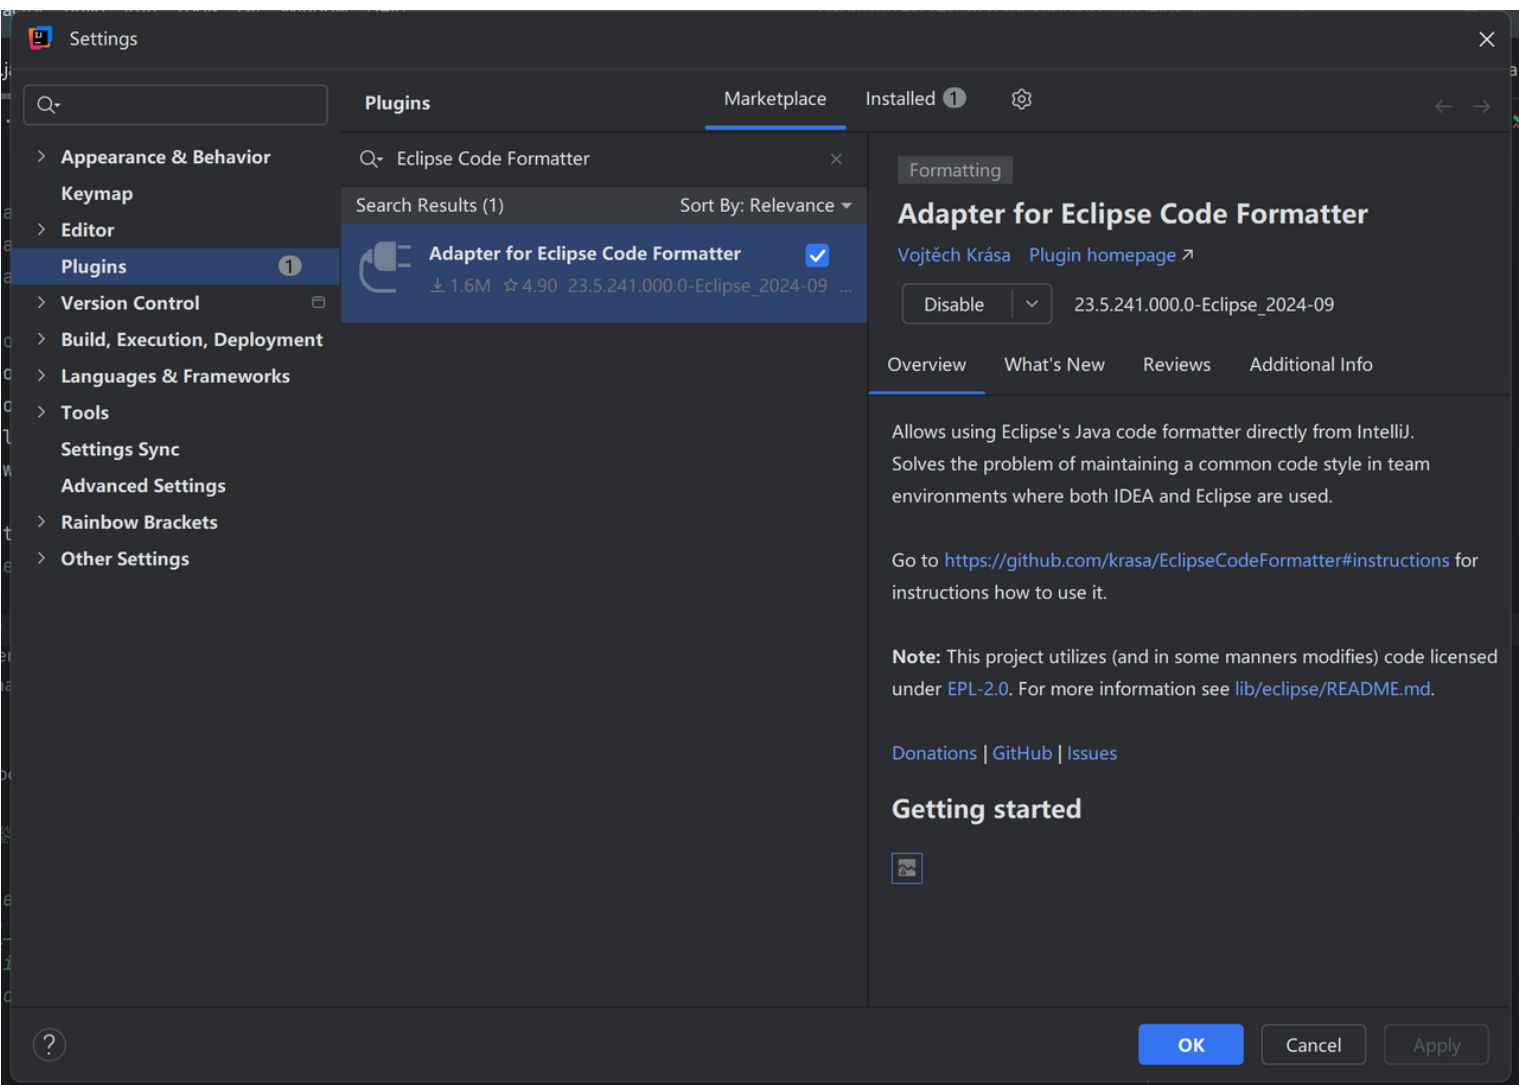Click the Installed tab count badge

[x=955, y=98]
